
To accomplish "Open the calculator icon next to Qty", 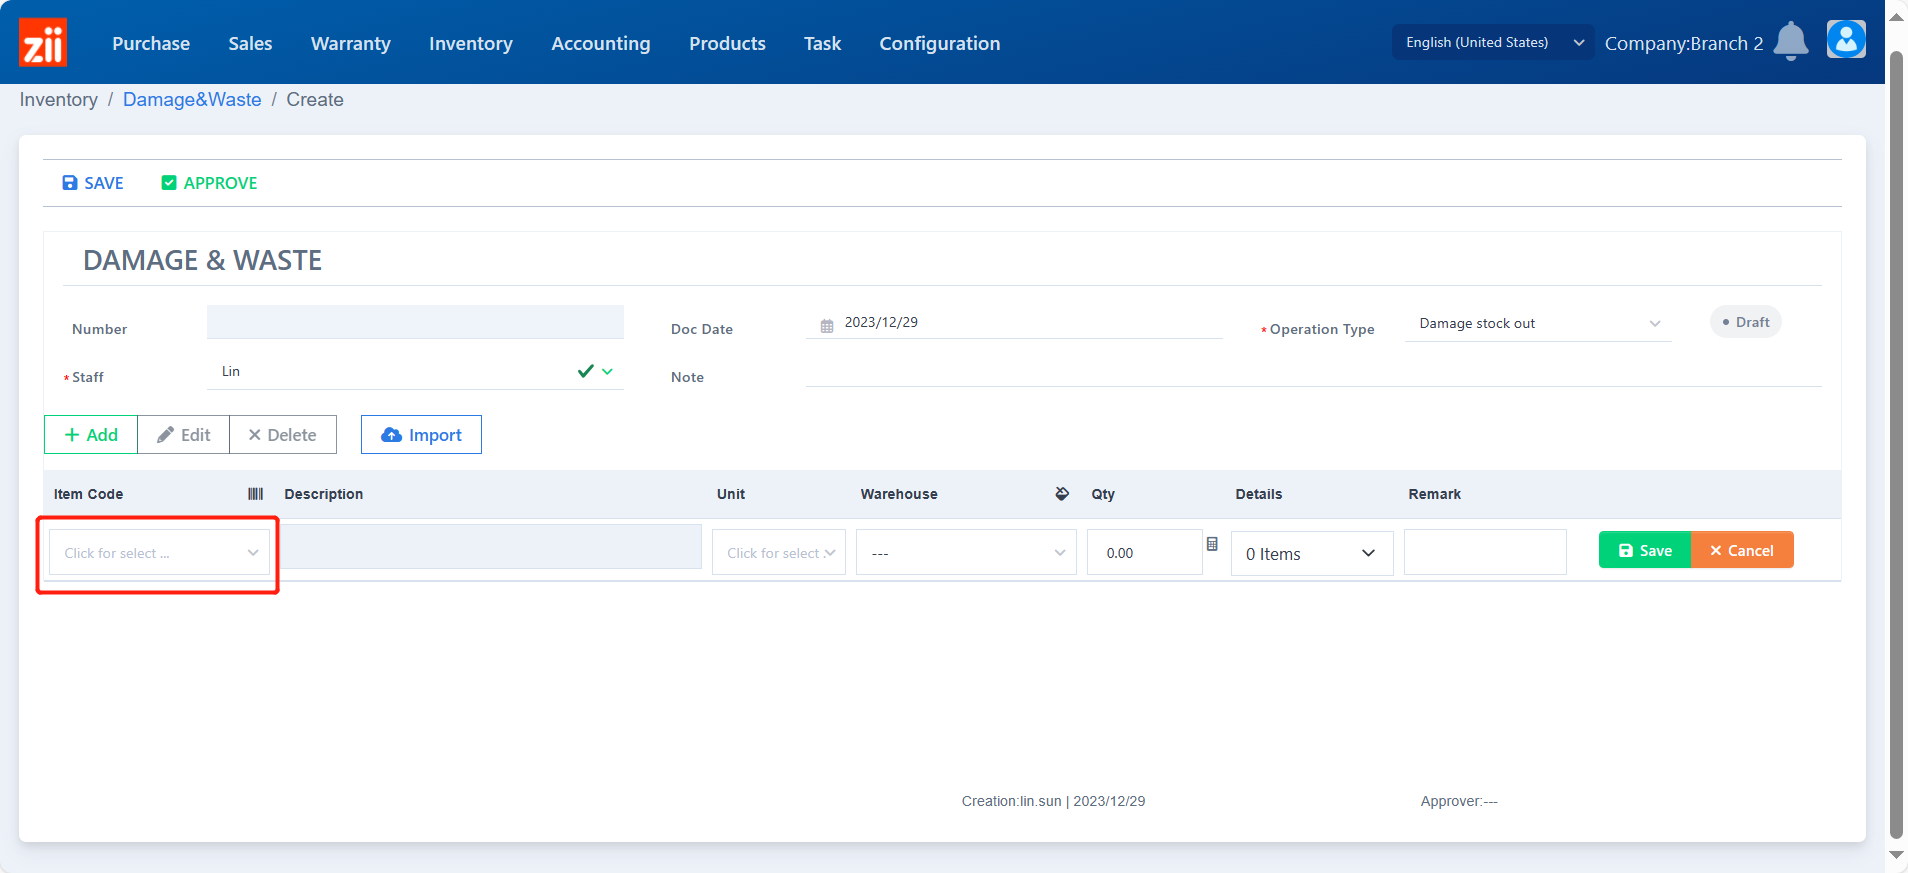I will point(1212,544).
